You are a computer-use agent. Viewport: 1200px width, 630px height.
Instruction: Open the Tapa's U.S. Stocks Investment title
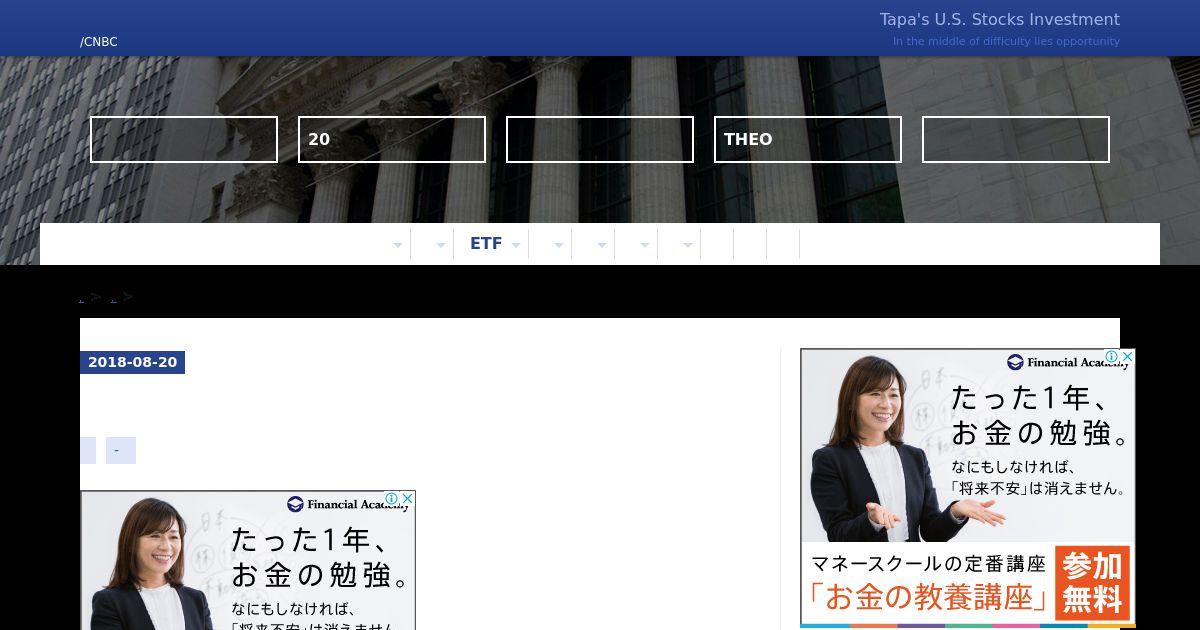tap(1000, 20)
